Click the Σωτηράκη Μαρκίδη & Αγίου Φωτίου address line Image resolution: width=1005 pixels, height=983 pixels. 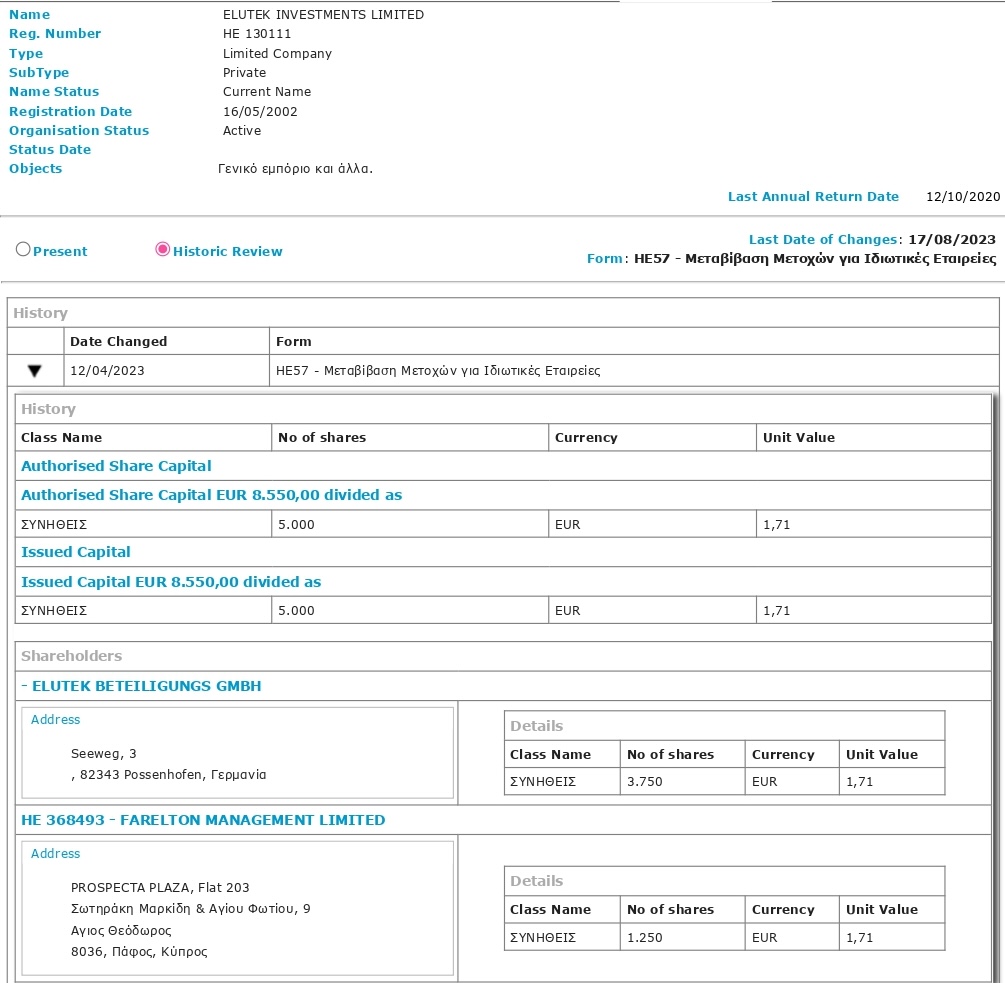[x=190, y=909]
